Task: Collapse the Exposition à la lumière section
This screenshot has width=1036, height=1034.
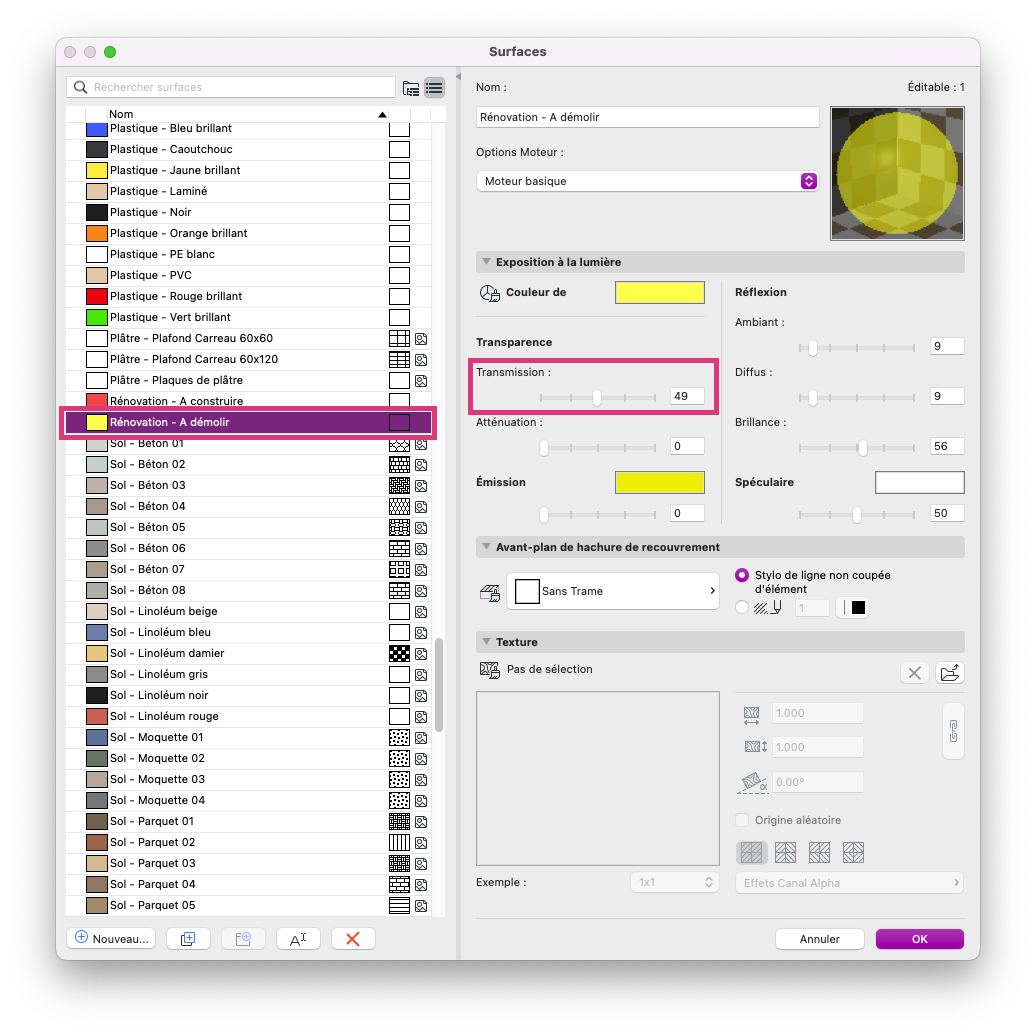Action: pyautogui.click(x=486, y=262)
